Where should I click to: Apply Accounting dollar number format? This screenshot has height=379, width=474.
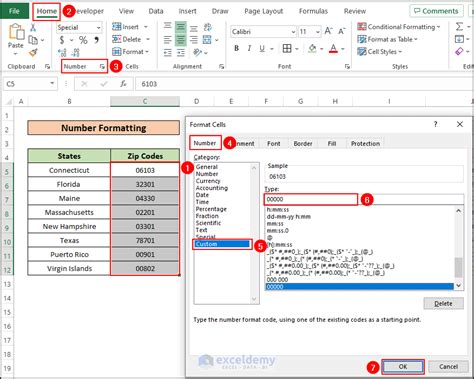pos(62,40)
